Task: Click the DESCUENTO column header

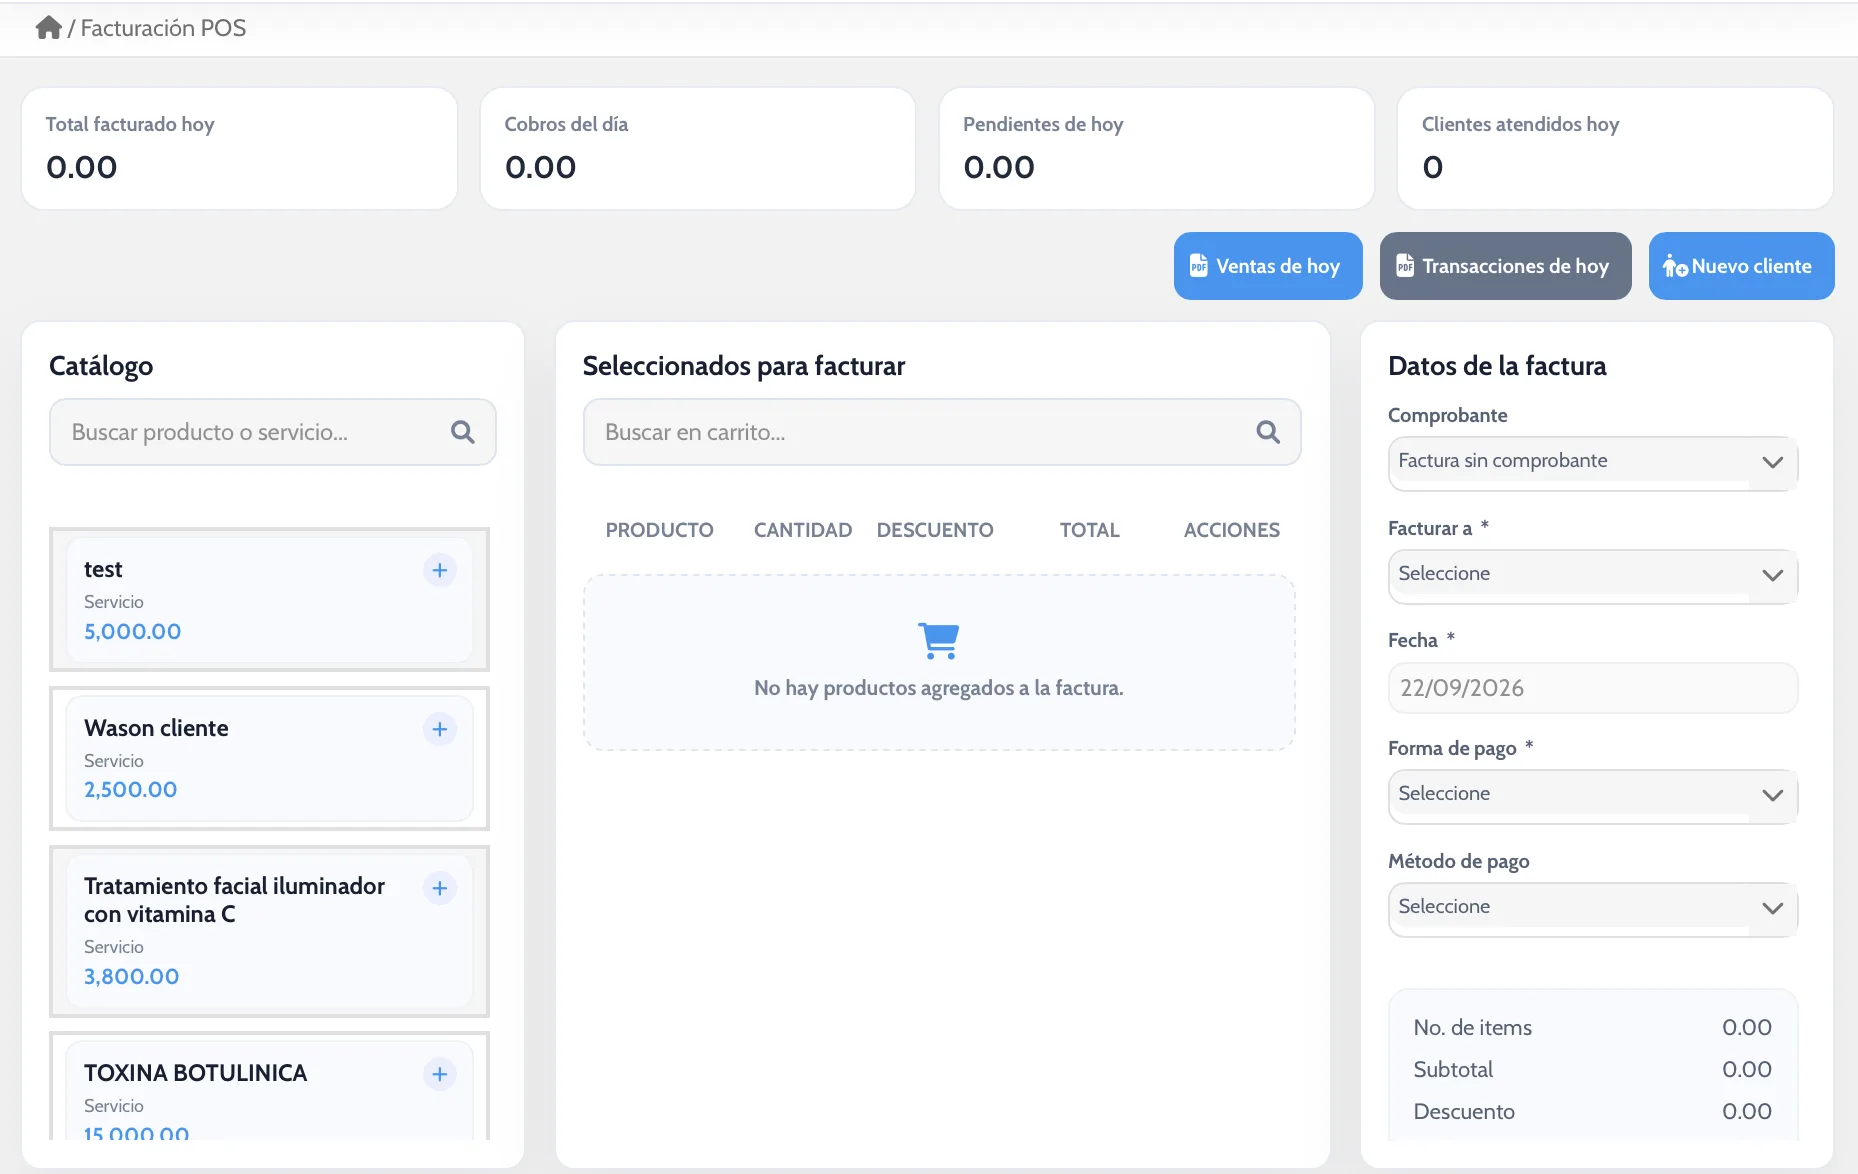Action: coord(935,530)
